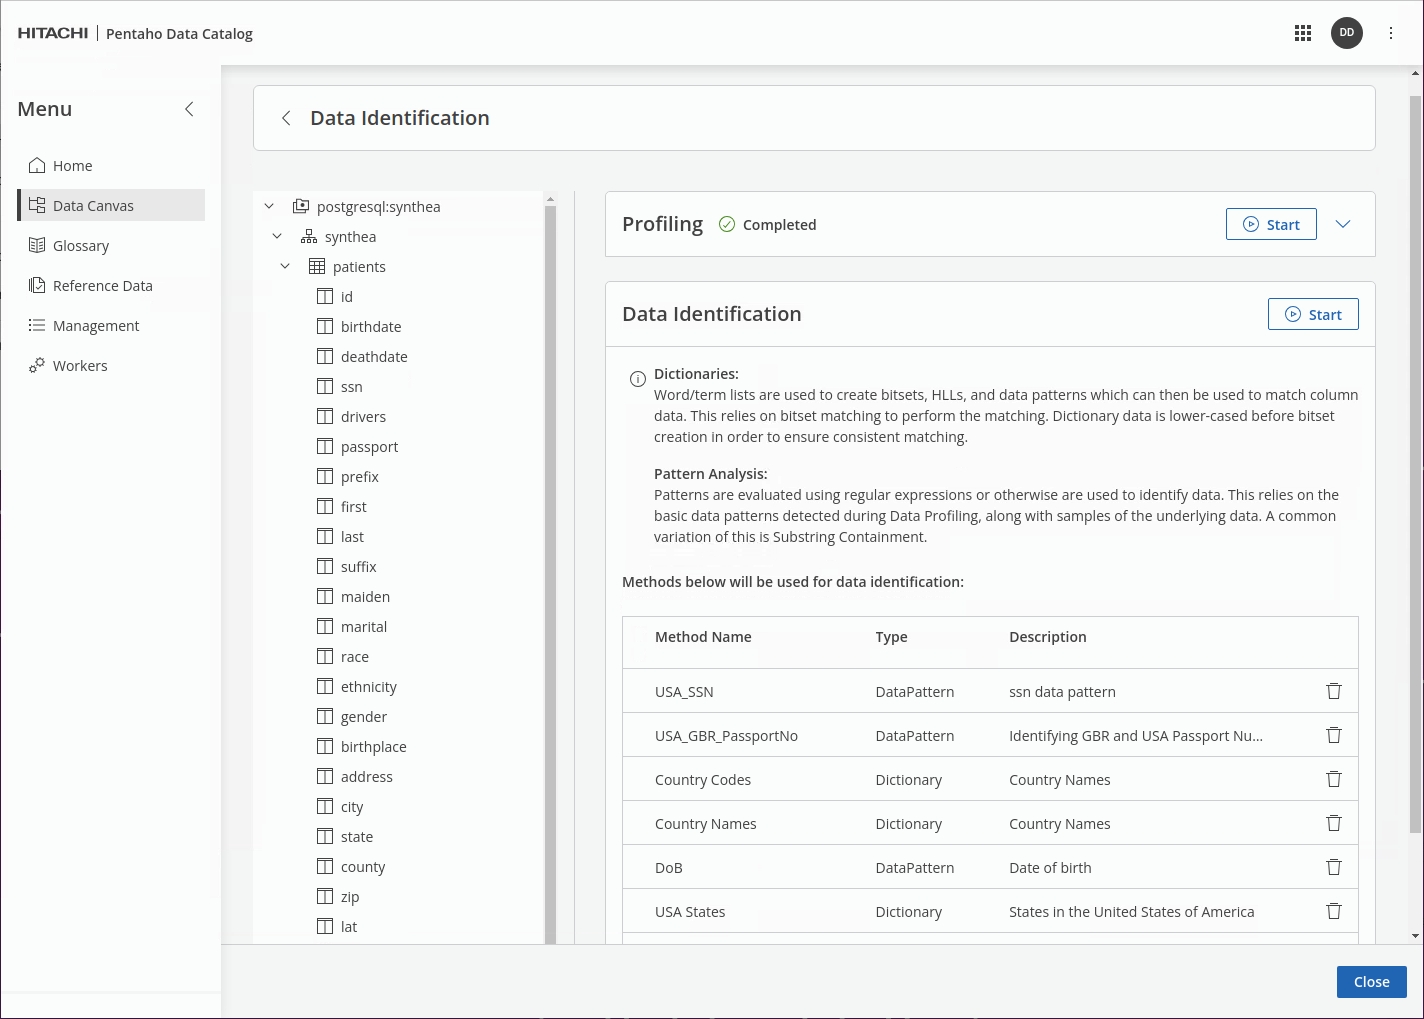Viewport: 1424px width, 1019px height.
Task: Remove the USA States dictionary method
Action: pyautogui.click(x=1333, y=911)
